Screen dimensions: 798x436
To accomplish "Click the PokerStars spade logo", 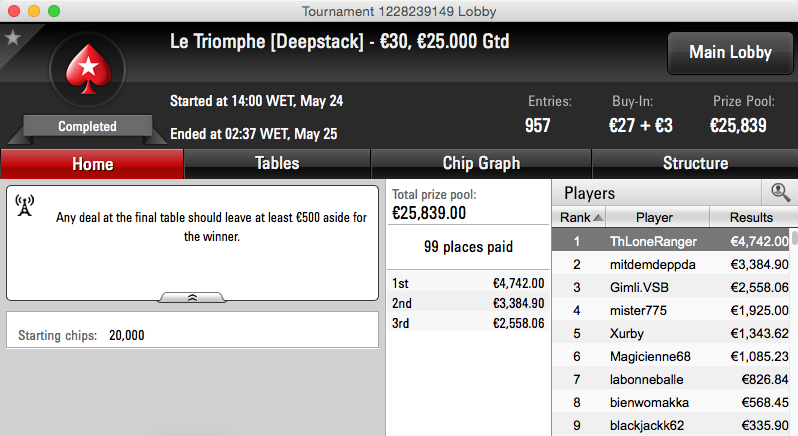I will pos(88,70).
